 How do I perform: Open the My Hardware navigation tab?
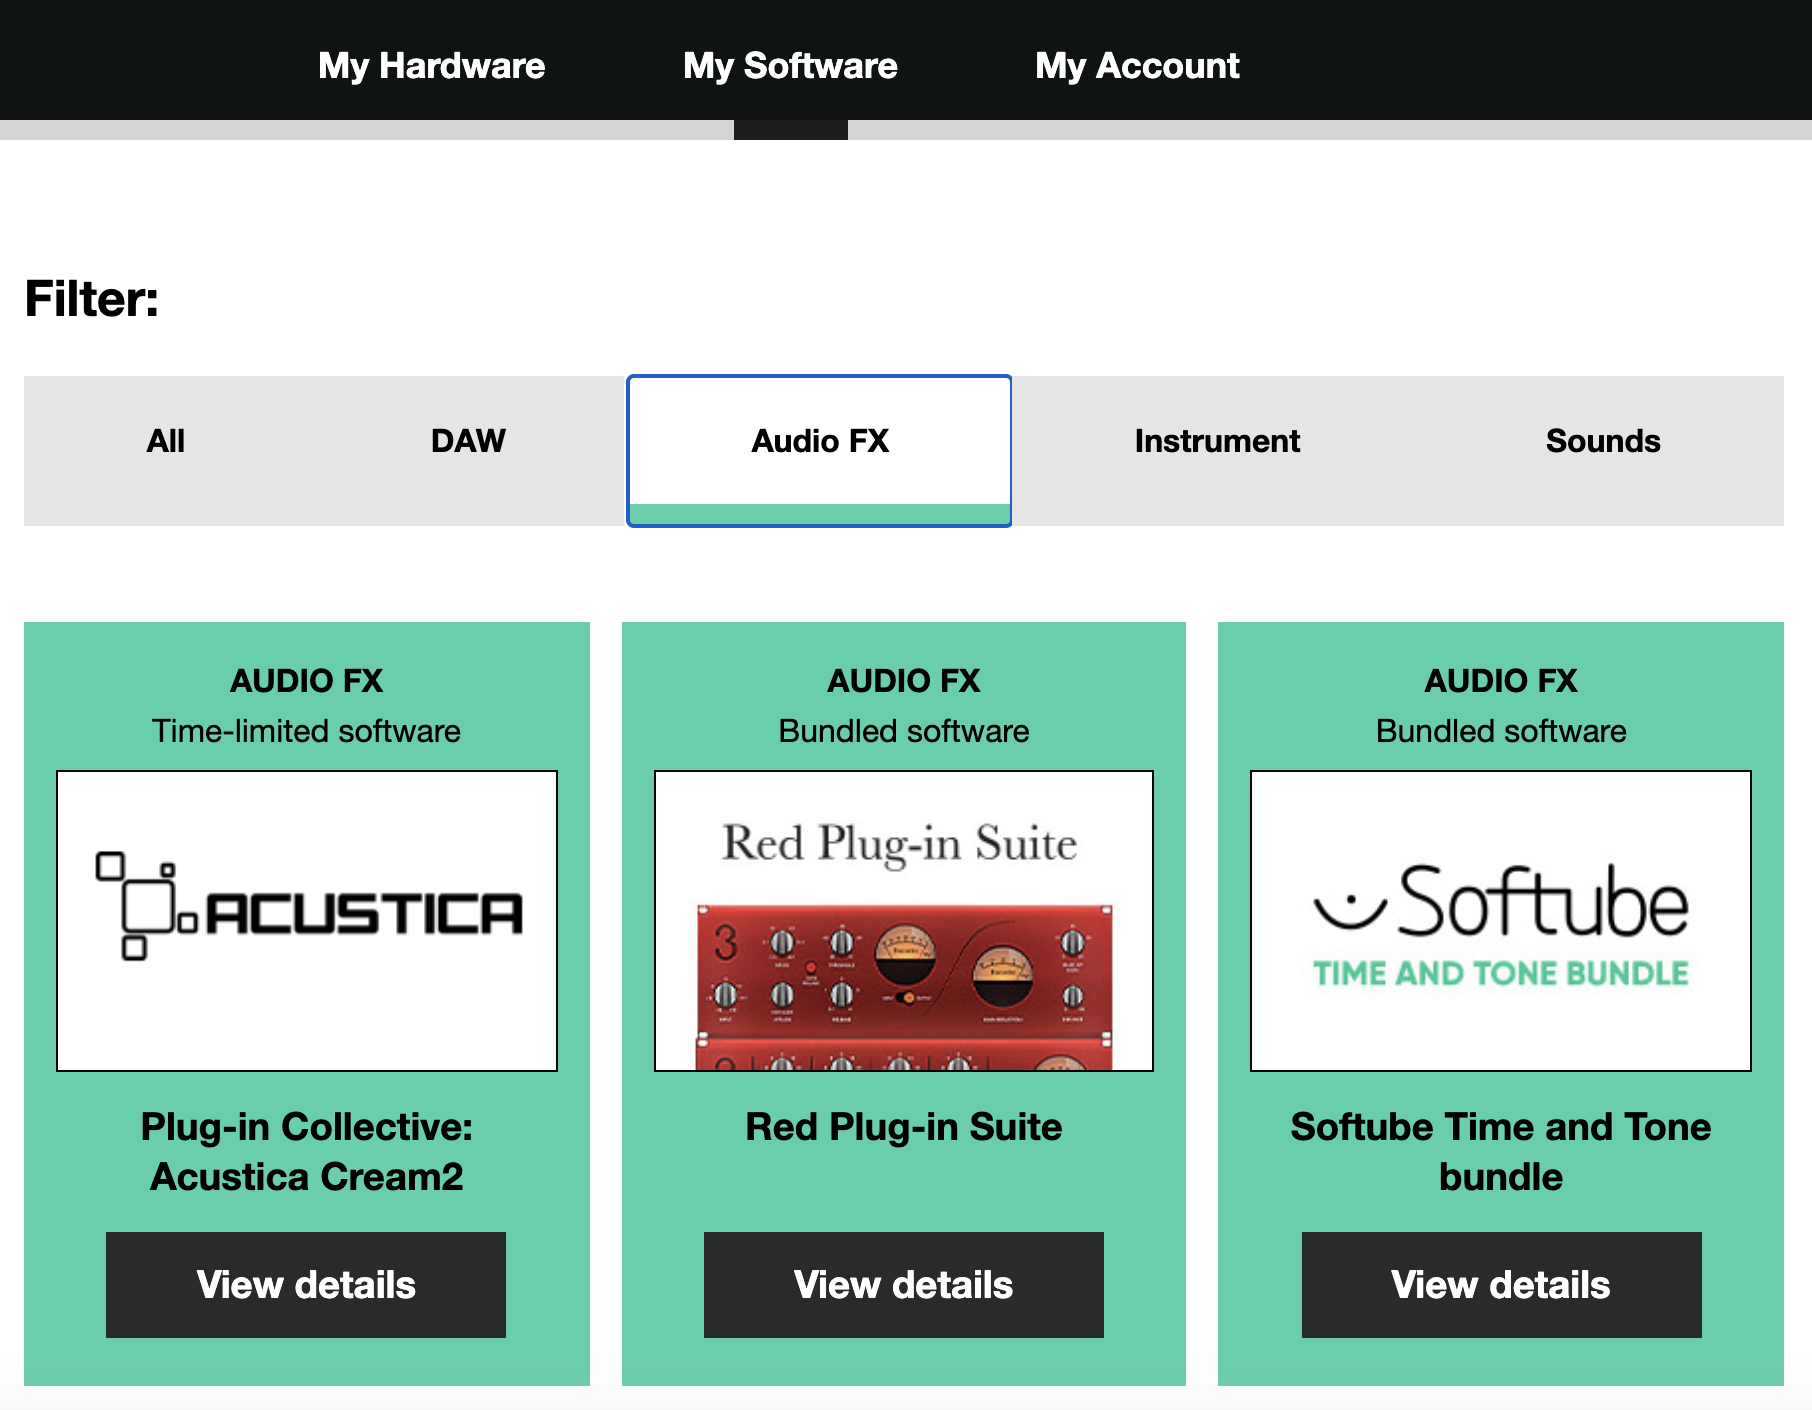431,66
